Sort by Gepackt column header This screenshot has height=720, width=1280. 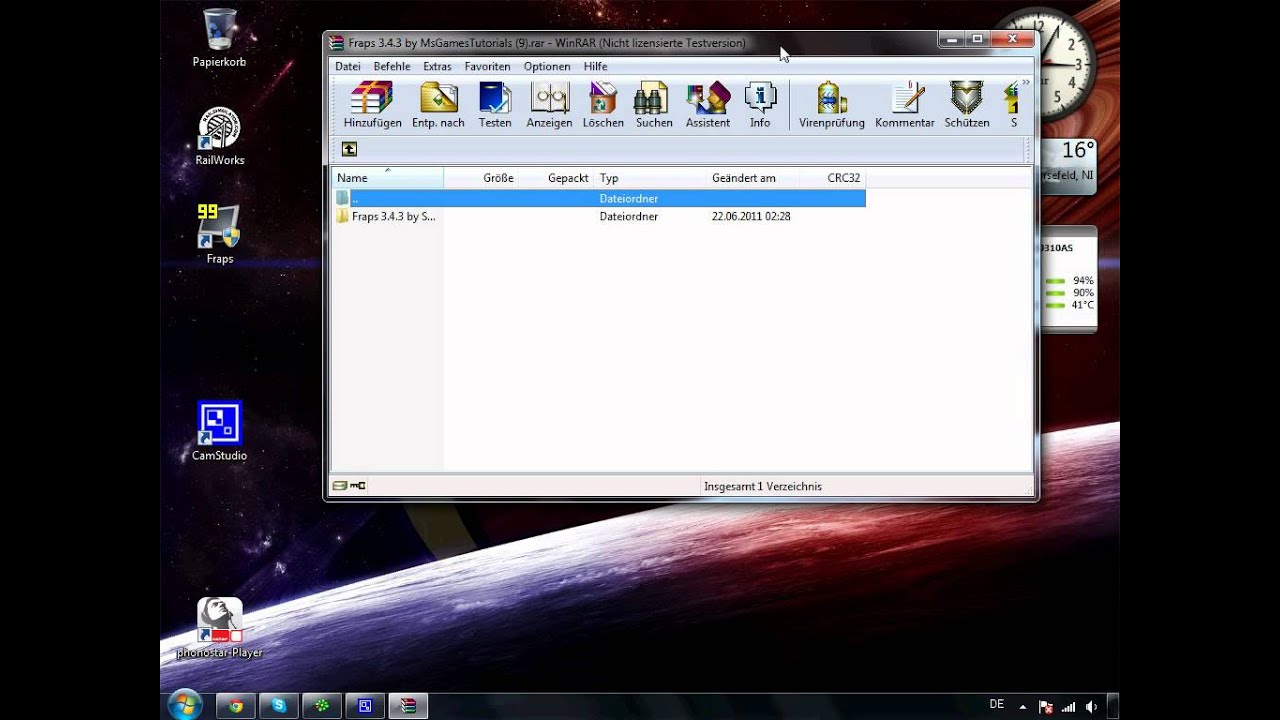[x=557, y=178]
